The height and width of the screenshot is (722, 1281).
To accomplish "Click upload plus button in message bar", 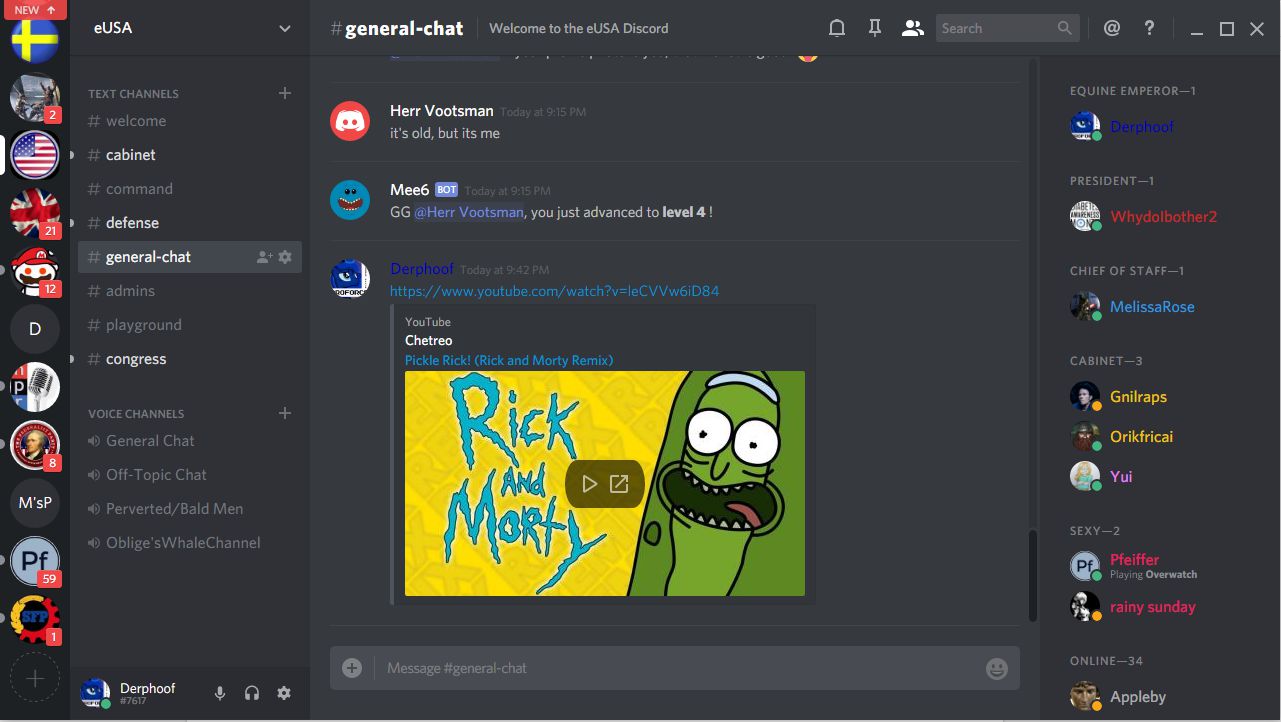I will tap(352, 668).
